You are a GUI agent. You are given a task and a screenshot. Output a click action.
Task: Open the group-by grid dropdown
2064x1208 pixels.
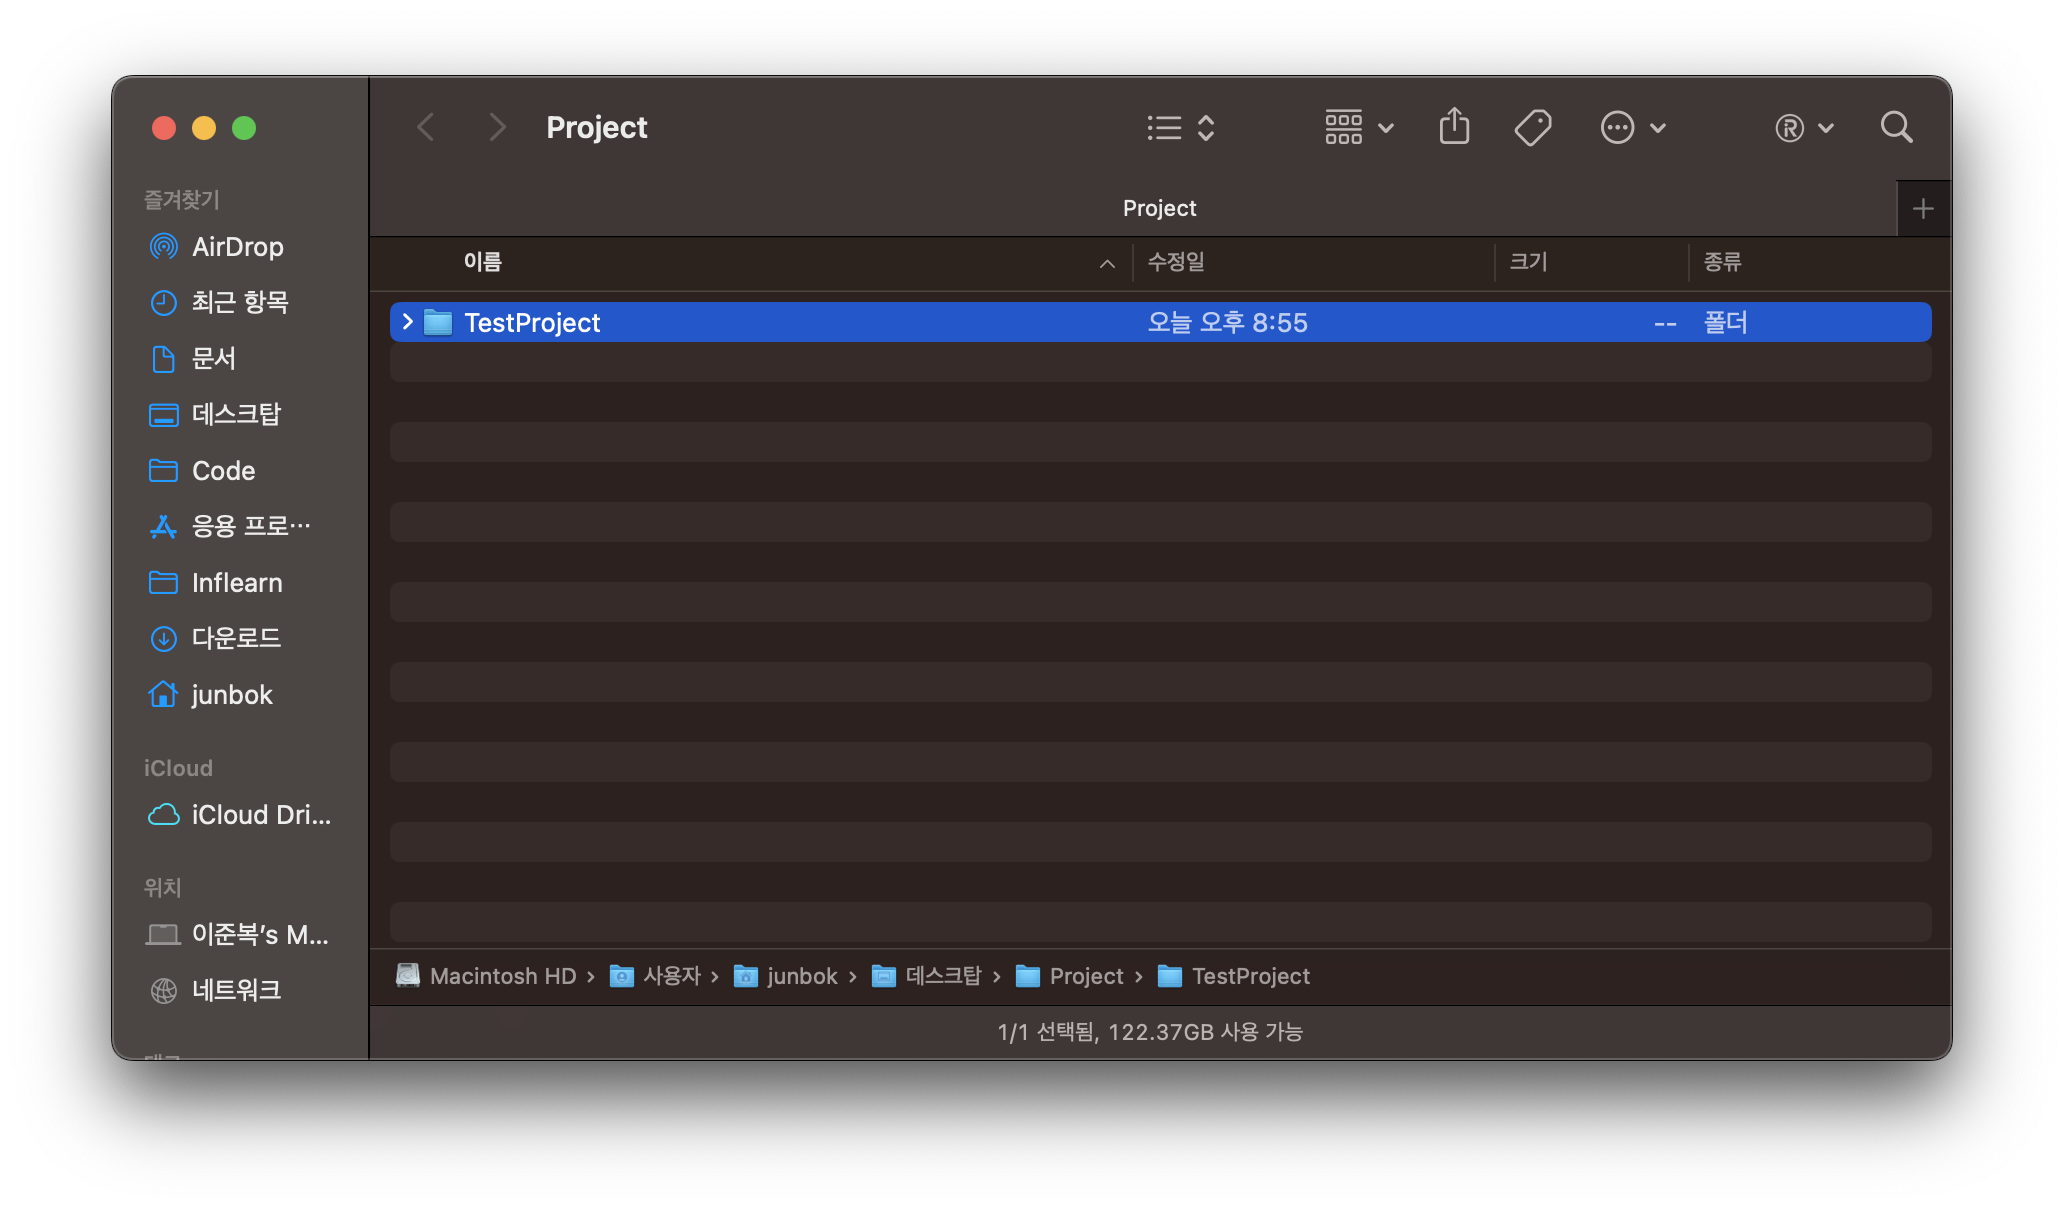coord(1358,127)
